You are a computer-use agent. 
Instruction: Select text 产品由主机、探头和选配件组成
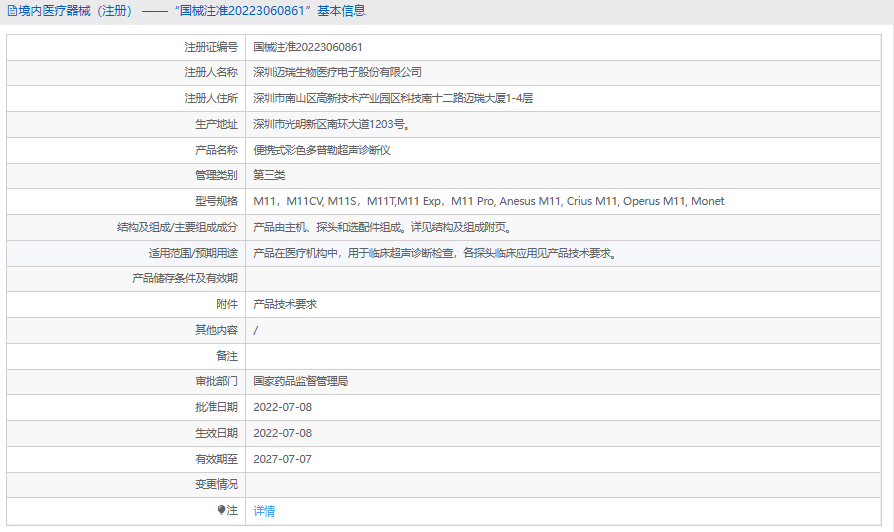coord(327,227)
